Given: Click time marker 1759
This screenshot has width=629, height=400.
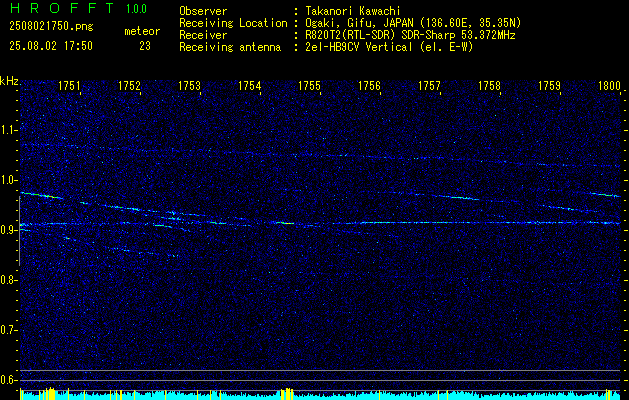Looking at the screenshot, I should [550, 86].
